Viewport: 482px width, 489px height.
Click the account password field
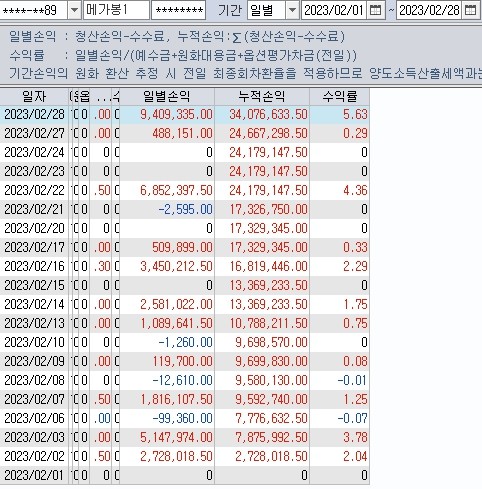click(x=179, y=10)
